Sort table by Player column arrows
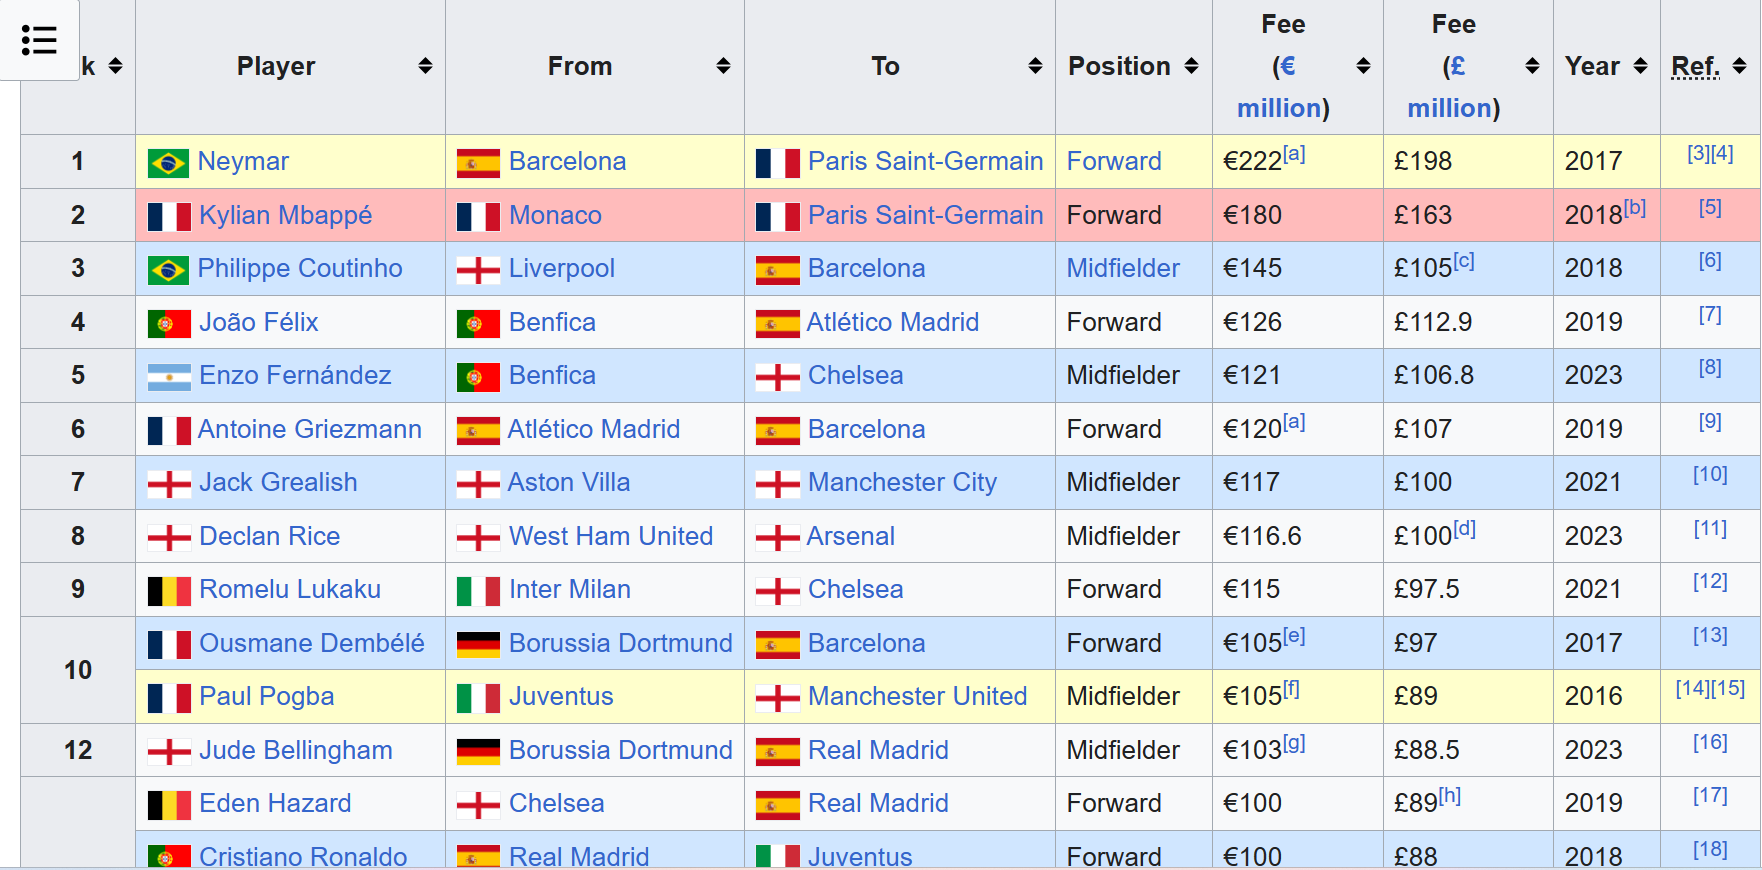 tap(425, 66)
